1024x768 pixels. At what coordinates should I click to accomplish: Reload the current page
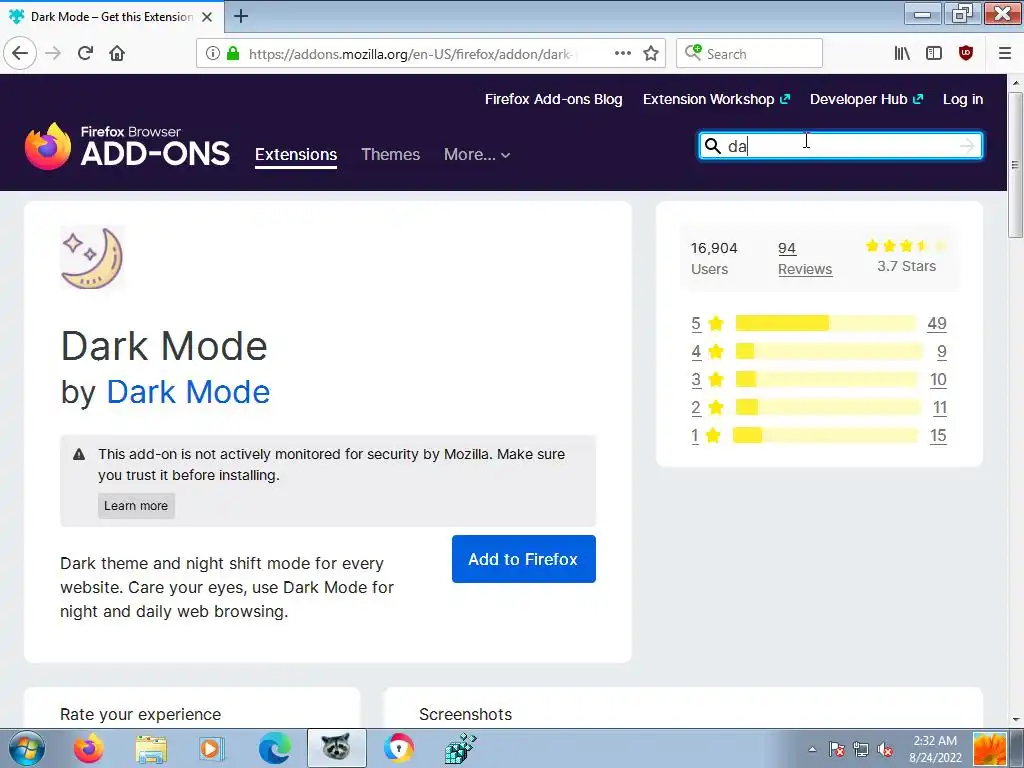[85, 53]
